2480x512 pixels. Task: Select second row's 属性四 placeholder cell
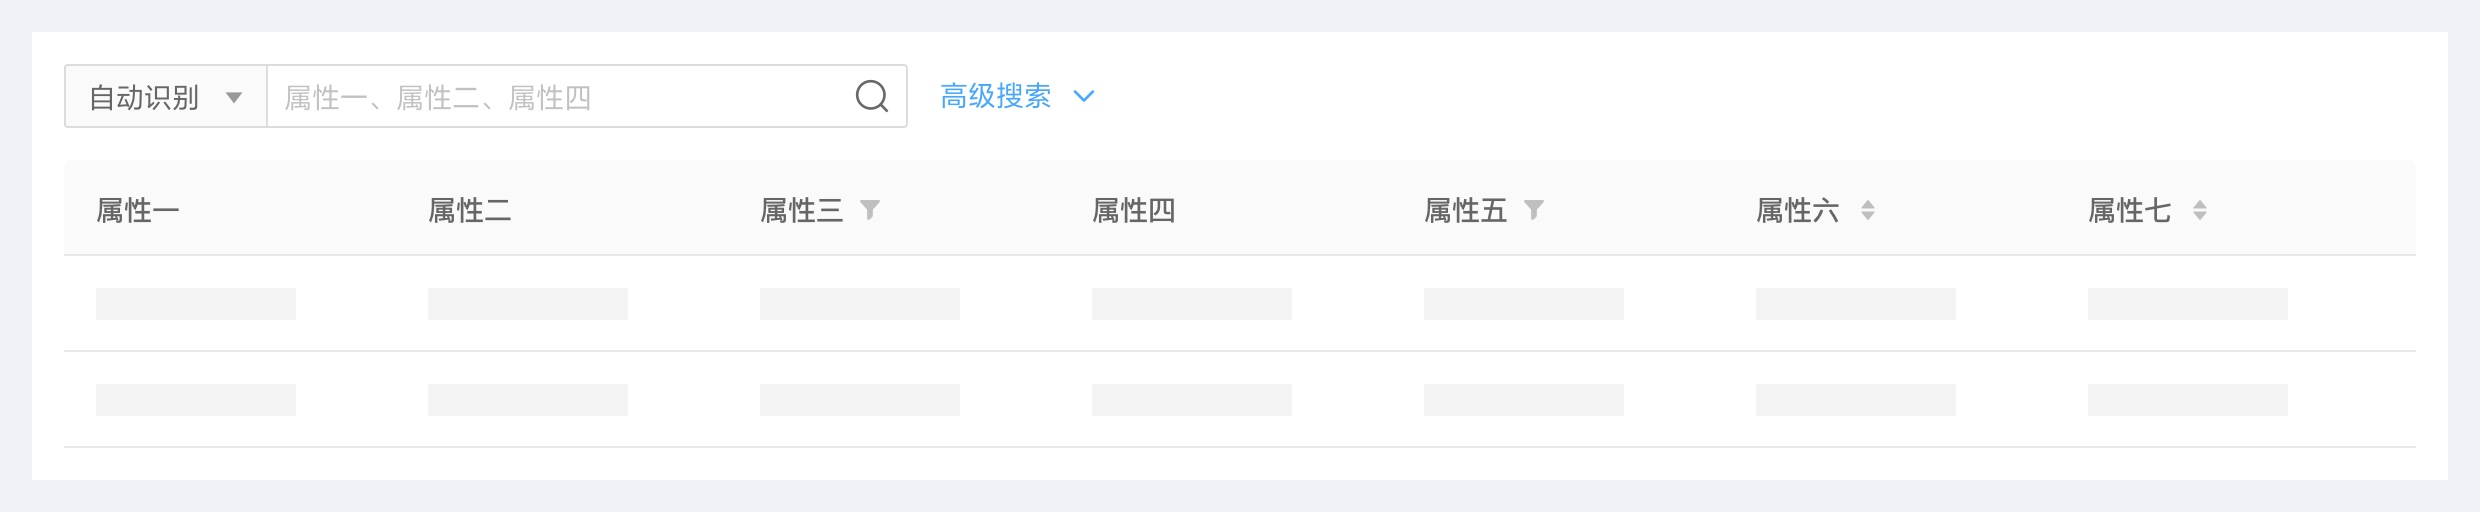[x=1192, y=400]
